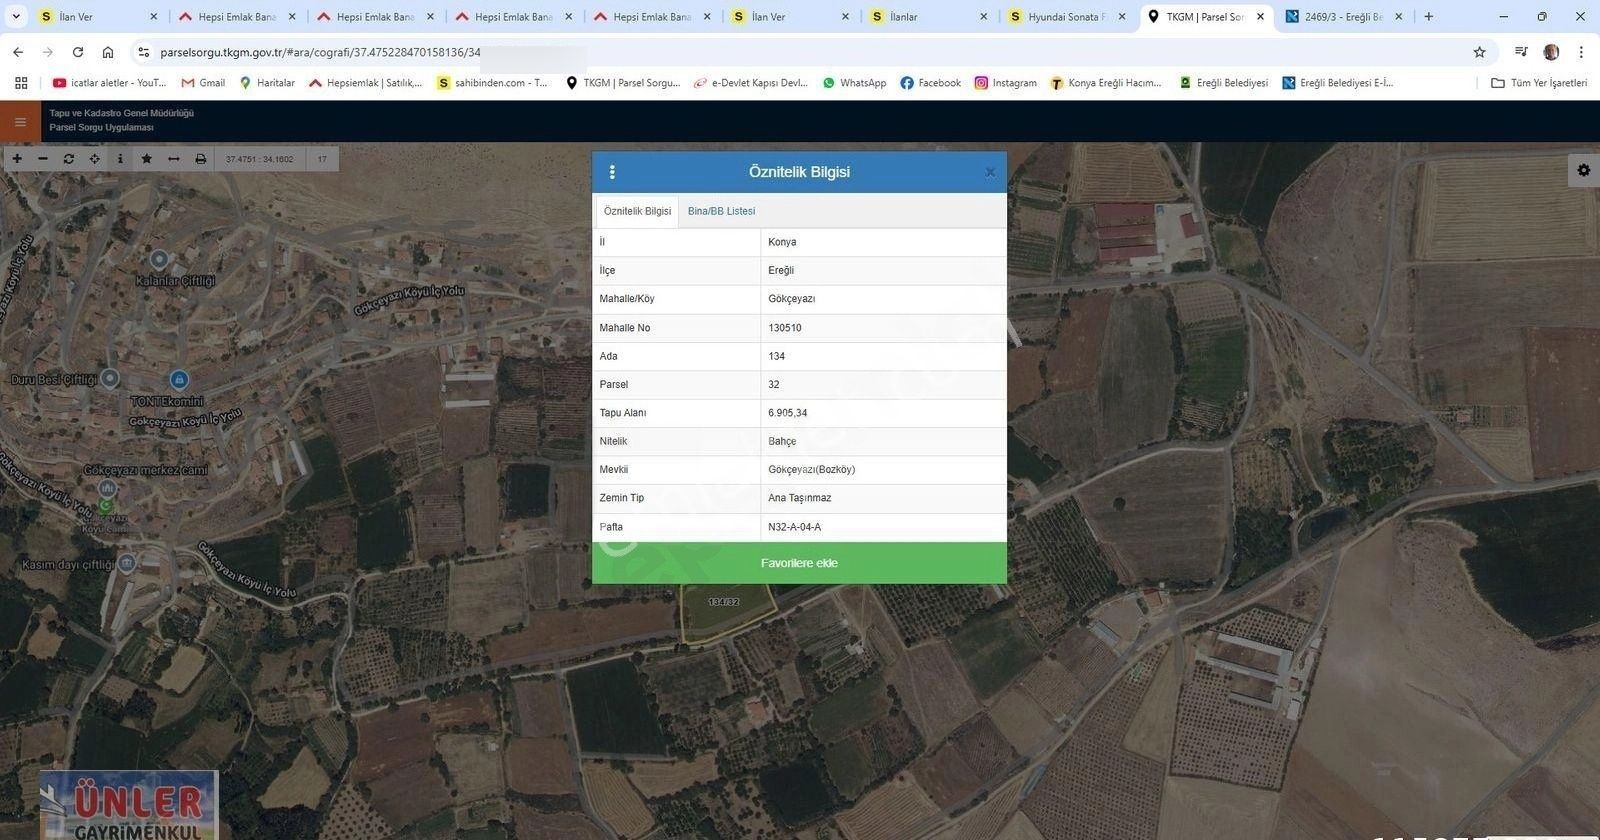
Task: Open favorites via the star tool
Action: pyautogui.click(x=147, y=159)
